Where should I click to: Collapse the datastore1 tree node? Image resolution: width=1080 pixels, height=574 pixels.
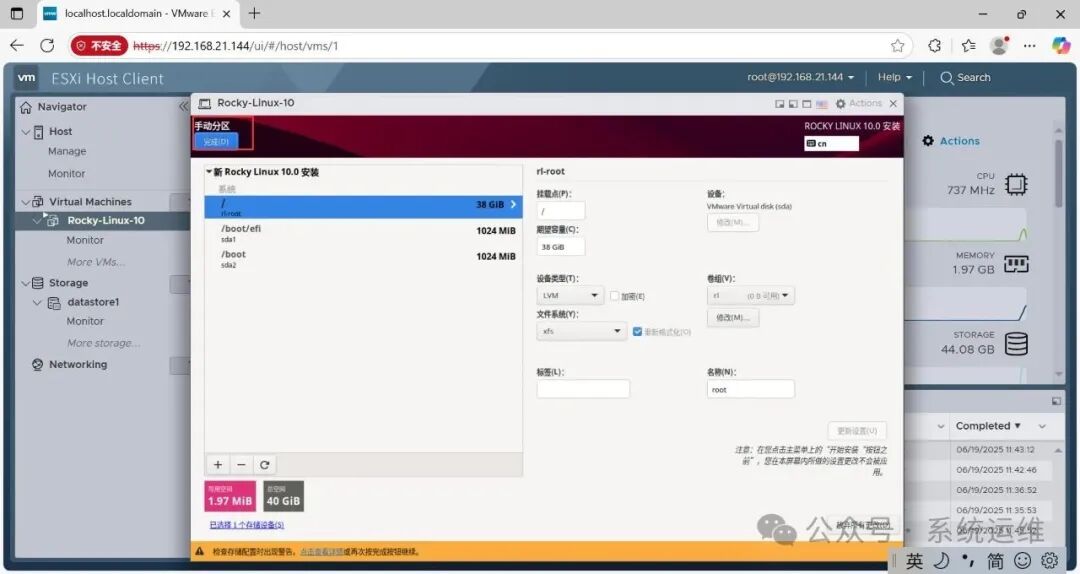tap(38, 303)
